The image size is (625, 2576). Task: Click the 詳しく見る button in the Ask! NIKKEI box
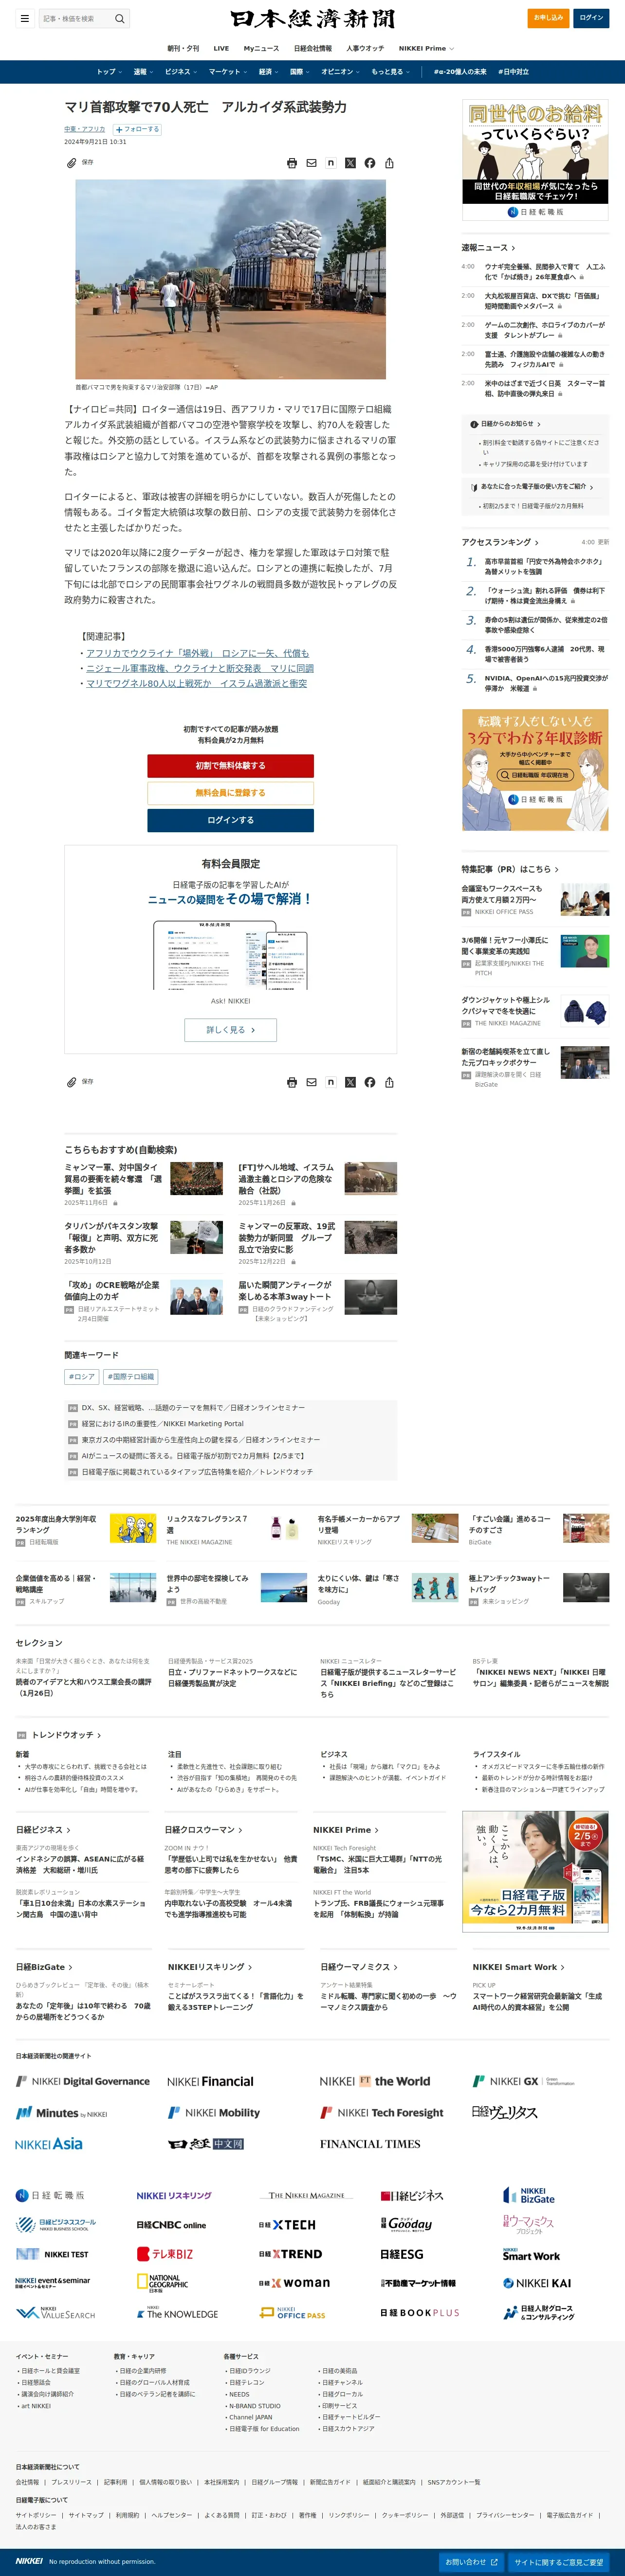pyautogui.click(x=230, y=1030)
